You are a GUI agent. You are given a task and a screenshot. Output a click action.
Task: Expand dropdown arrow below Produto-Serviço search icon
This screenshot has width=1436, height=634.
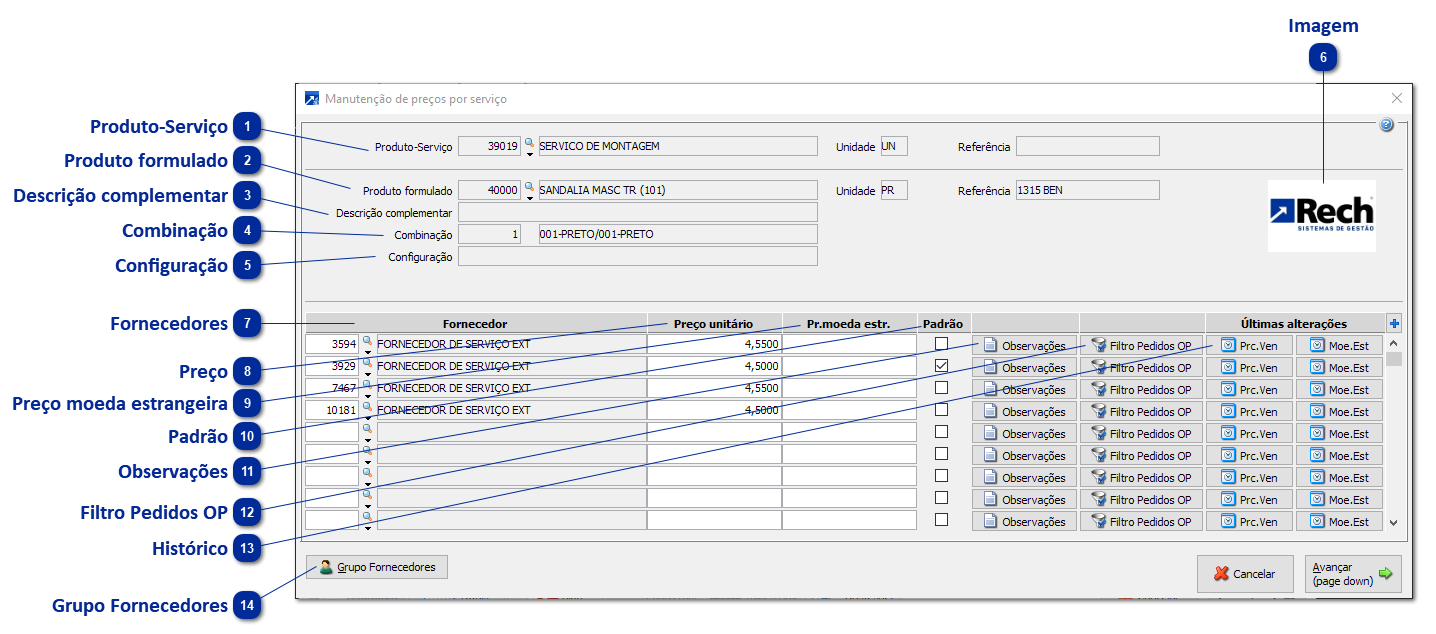[529, 154]
